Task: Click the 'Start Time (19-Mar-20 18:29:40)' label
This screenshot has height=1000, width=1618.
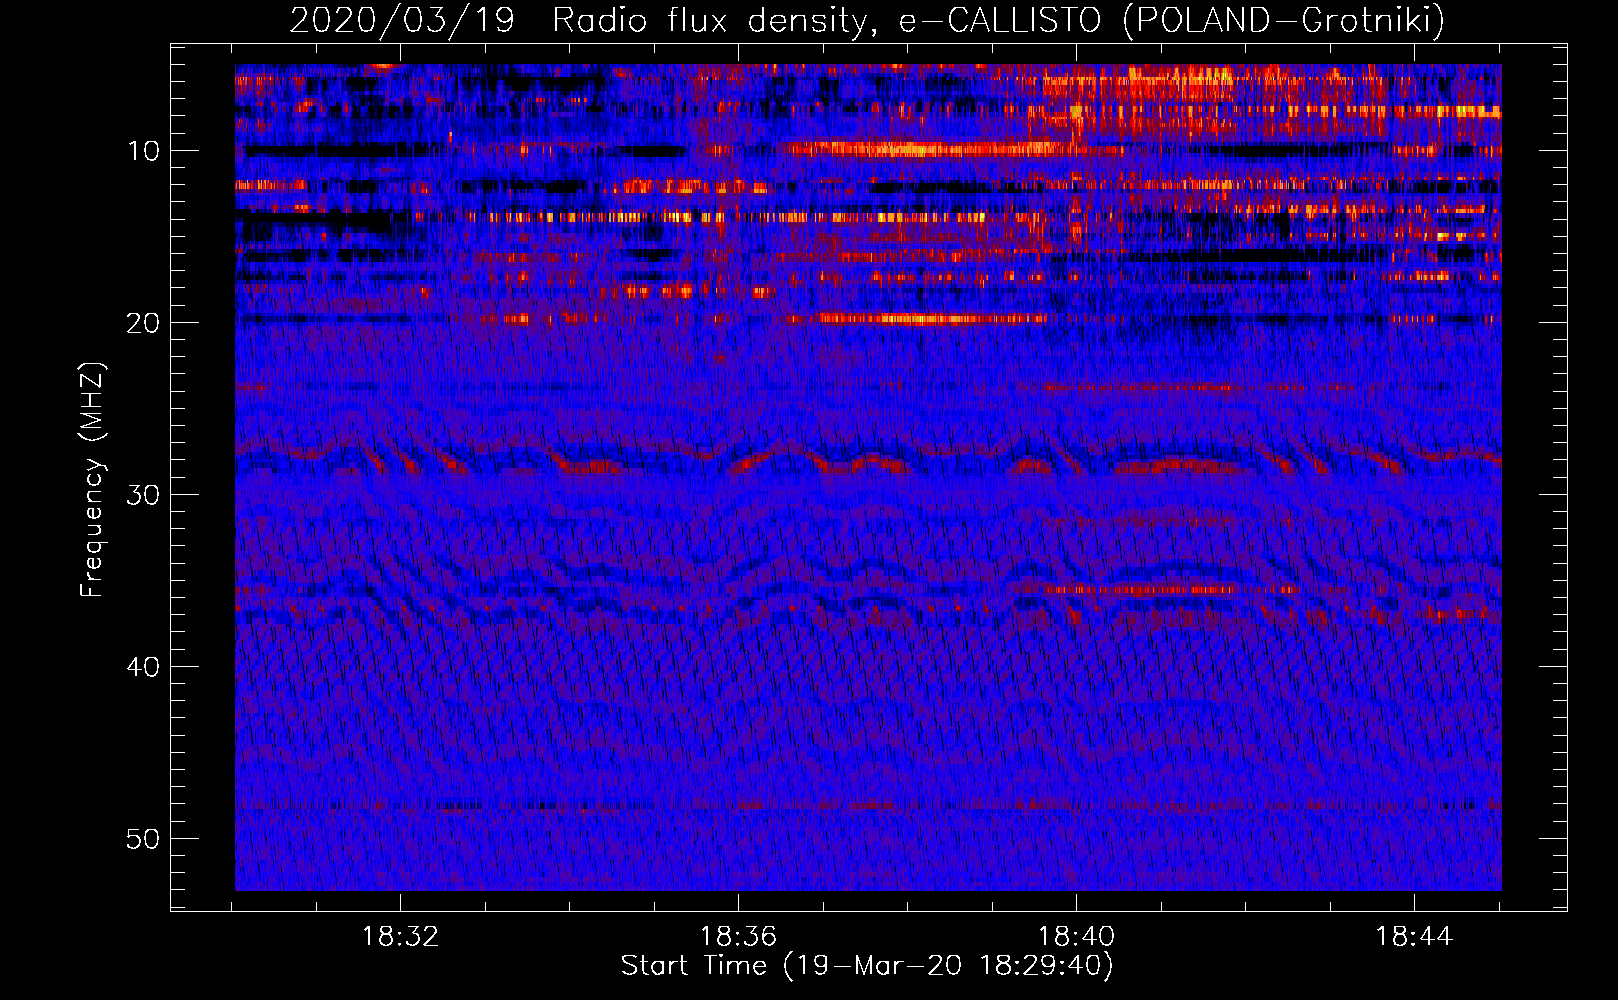Action: point(867,966)
